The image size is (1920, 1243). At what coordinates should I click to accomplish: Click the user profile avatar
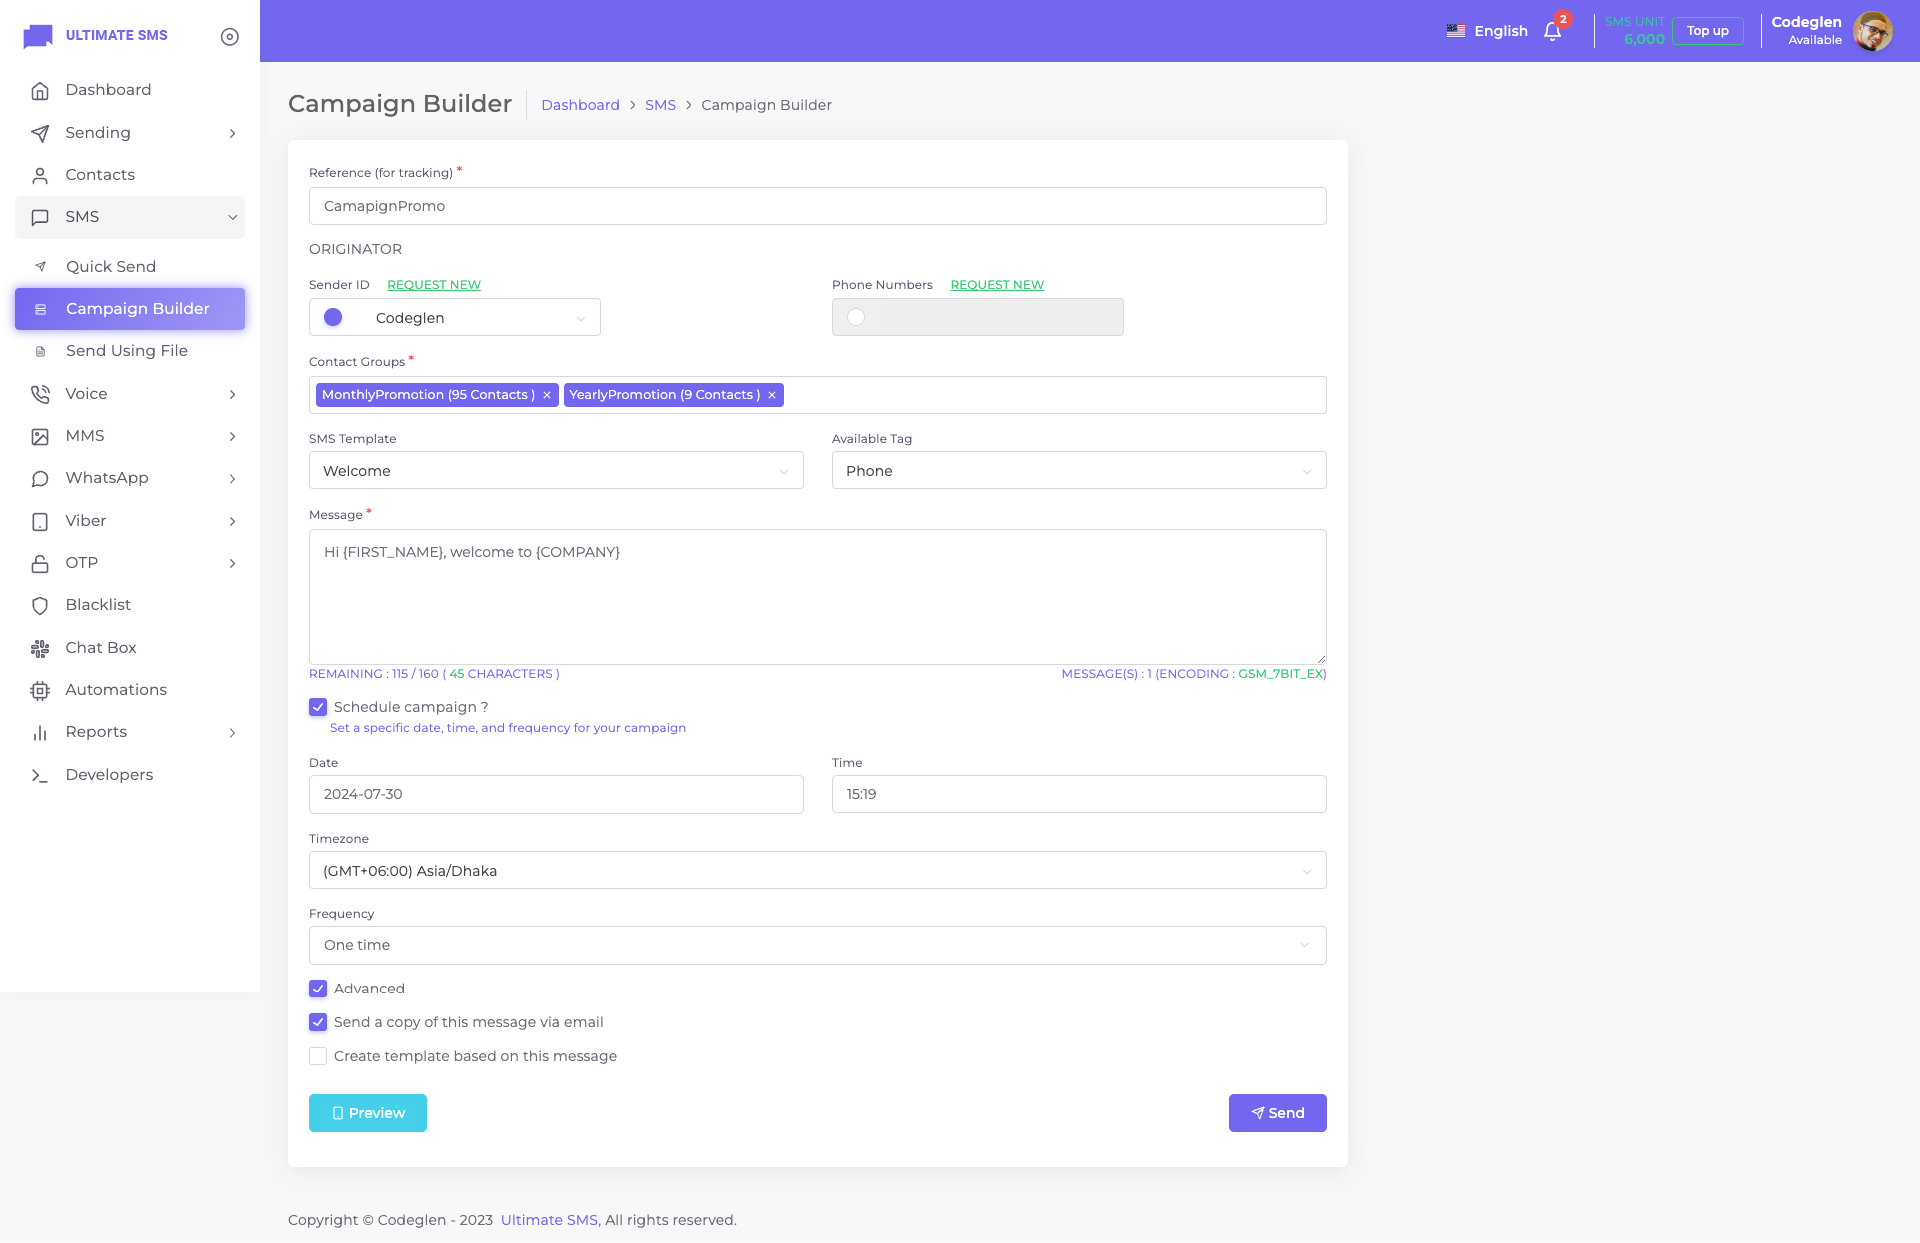click(x=1872, y=31)
